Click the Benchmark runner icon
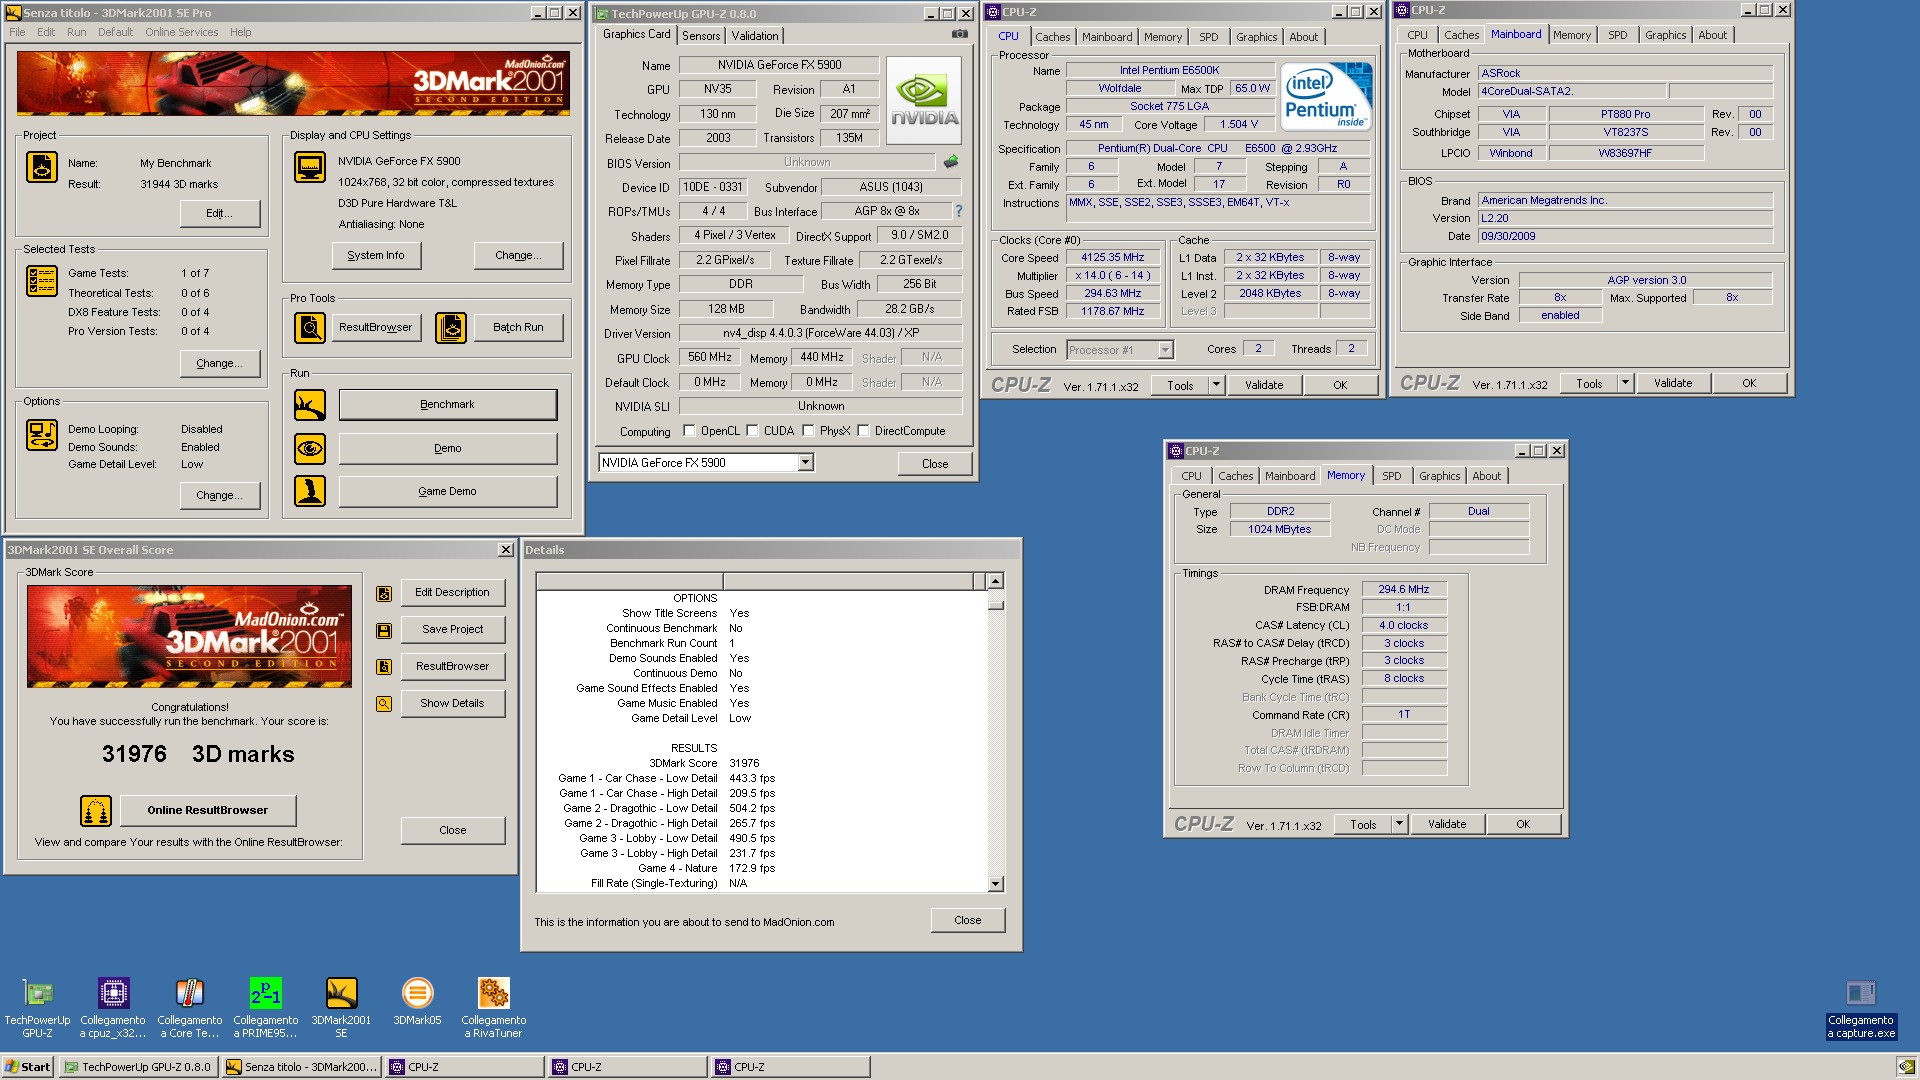1920x1080 pixels. pyautogui.click(x=310, y=405)
